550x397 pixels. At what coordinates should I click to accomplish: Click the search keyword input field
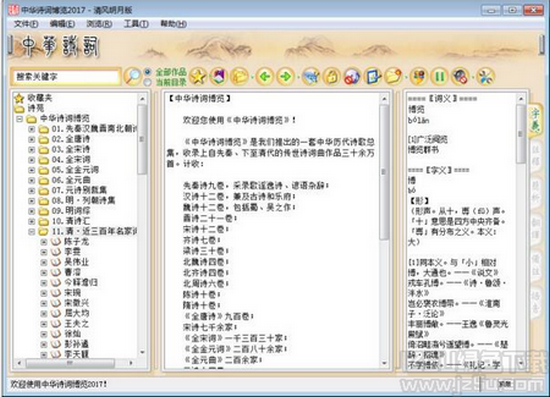[x=66, y=76]
